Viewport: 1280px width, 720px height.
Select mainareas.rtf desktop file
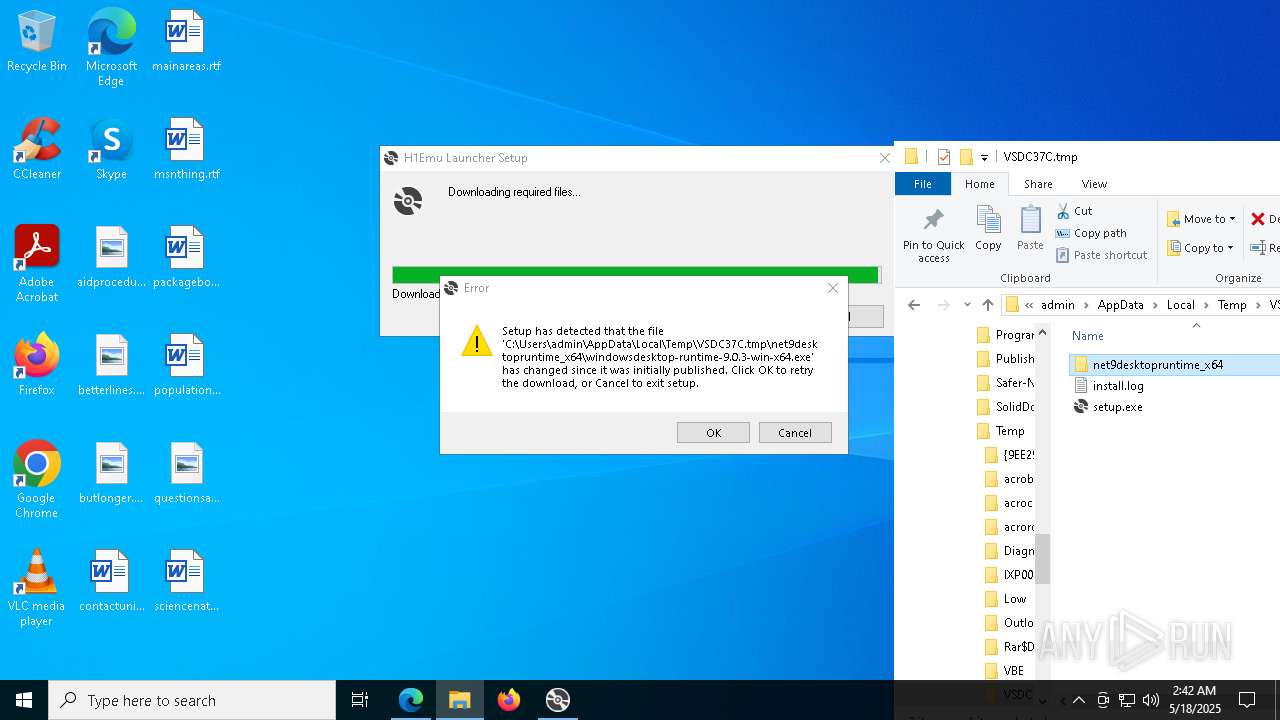pyautogui.click(x=186, y=41)
